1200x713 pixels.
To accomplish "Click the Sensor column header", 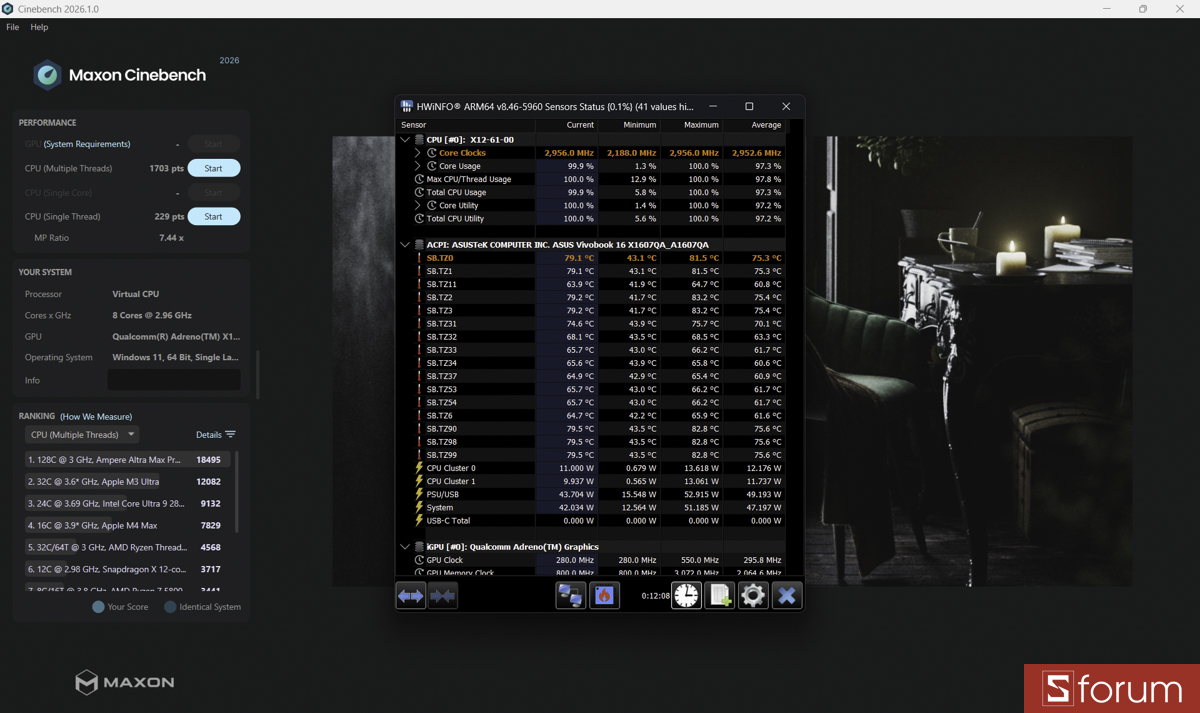I will click(x=467, y=125).
